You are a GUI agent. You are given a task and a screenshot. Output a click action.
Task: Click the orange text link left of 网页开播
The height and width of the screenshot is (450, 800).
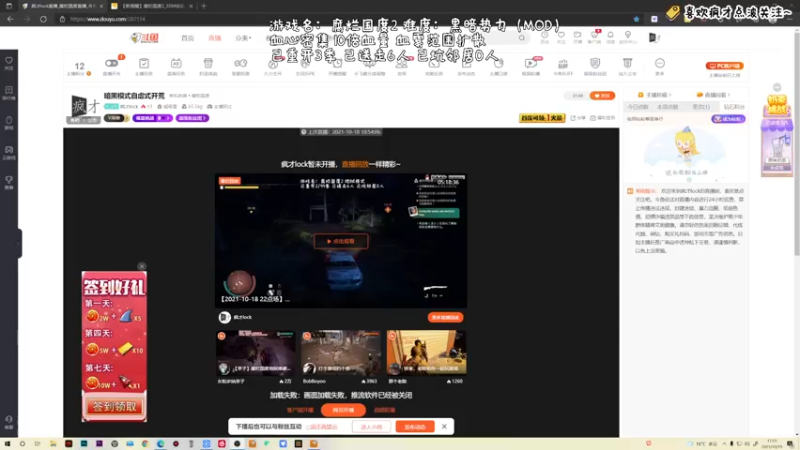(x=300, y=410)
